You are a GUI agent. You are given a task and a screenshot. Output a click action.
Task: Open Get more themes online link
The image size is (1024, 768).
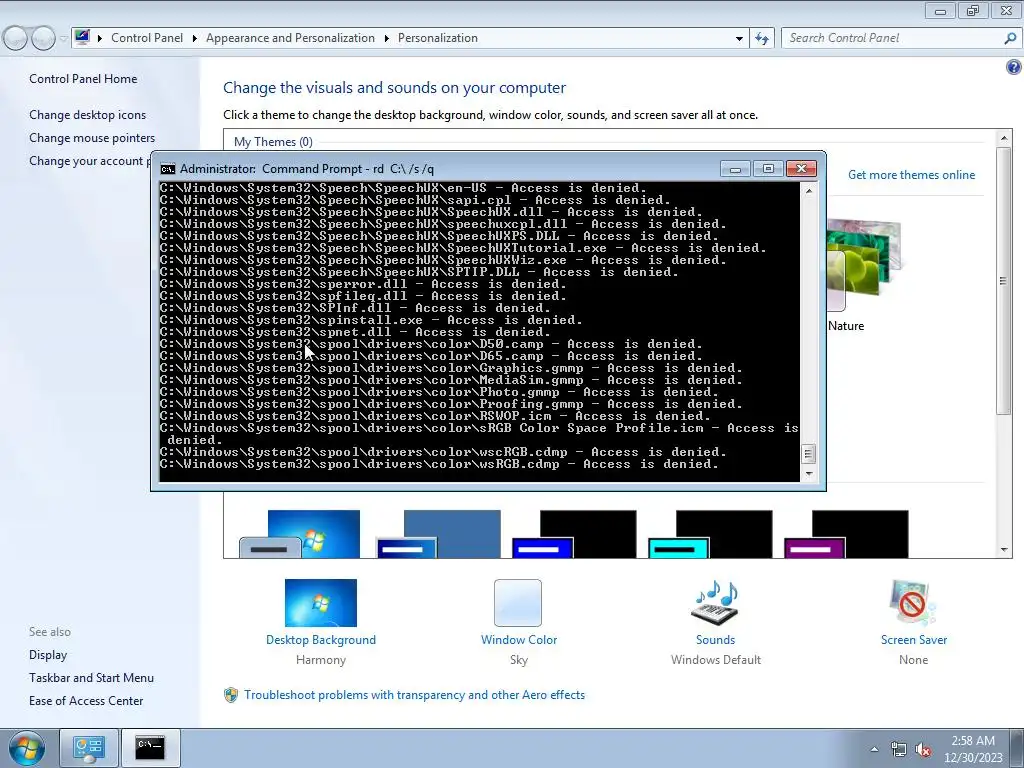point(911,175)
